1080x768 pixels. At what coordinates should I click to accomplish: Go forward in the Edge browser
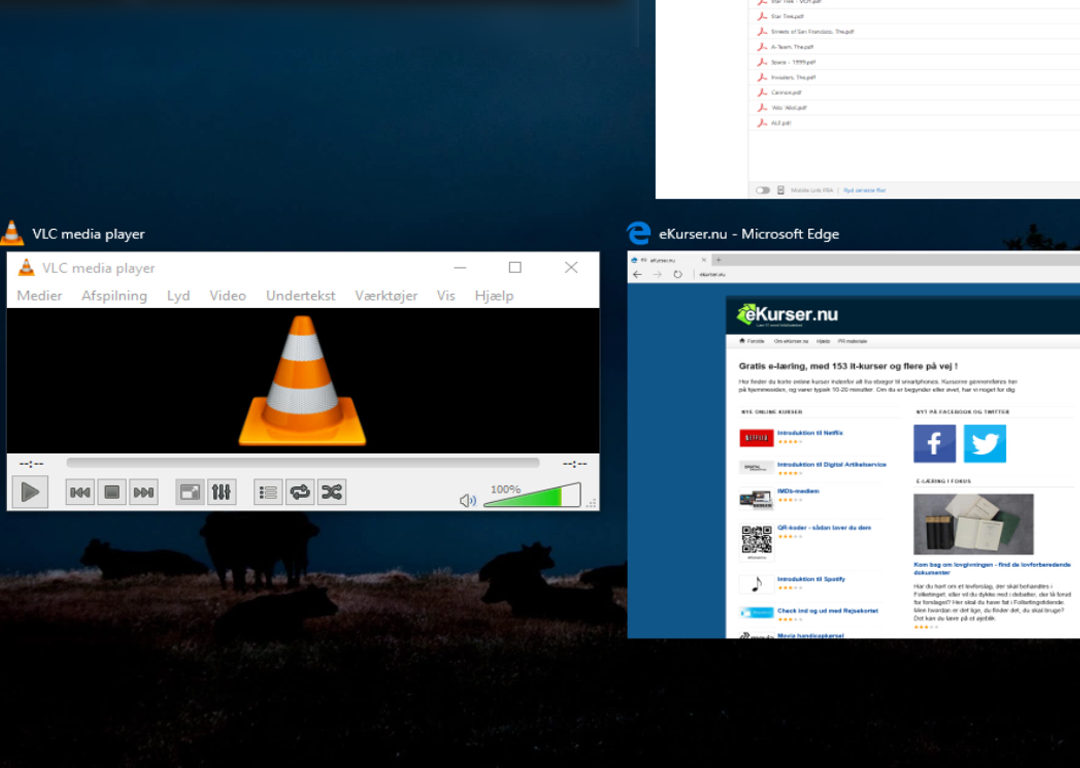point(658,274)
